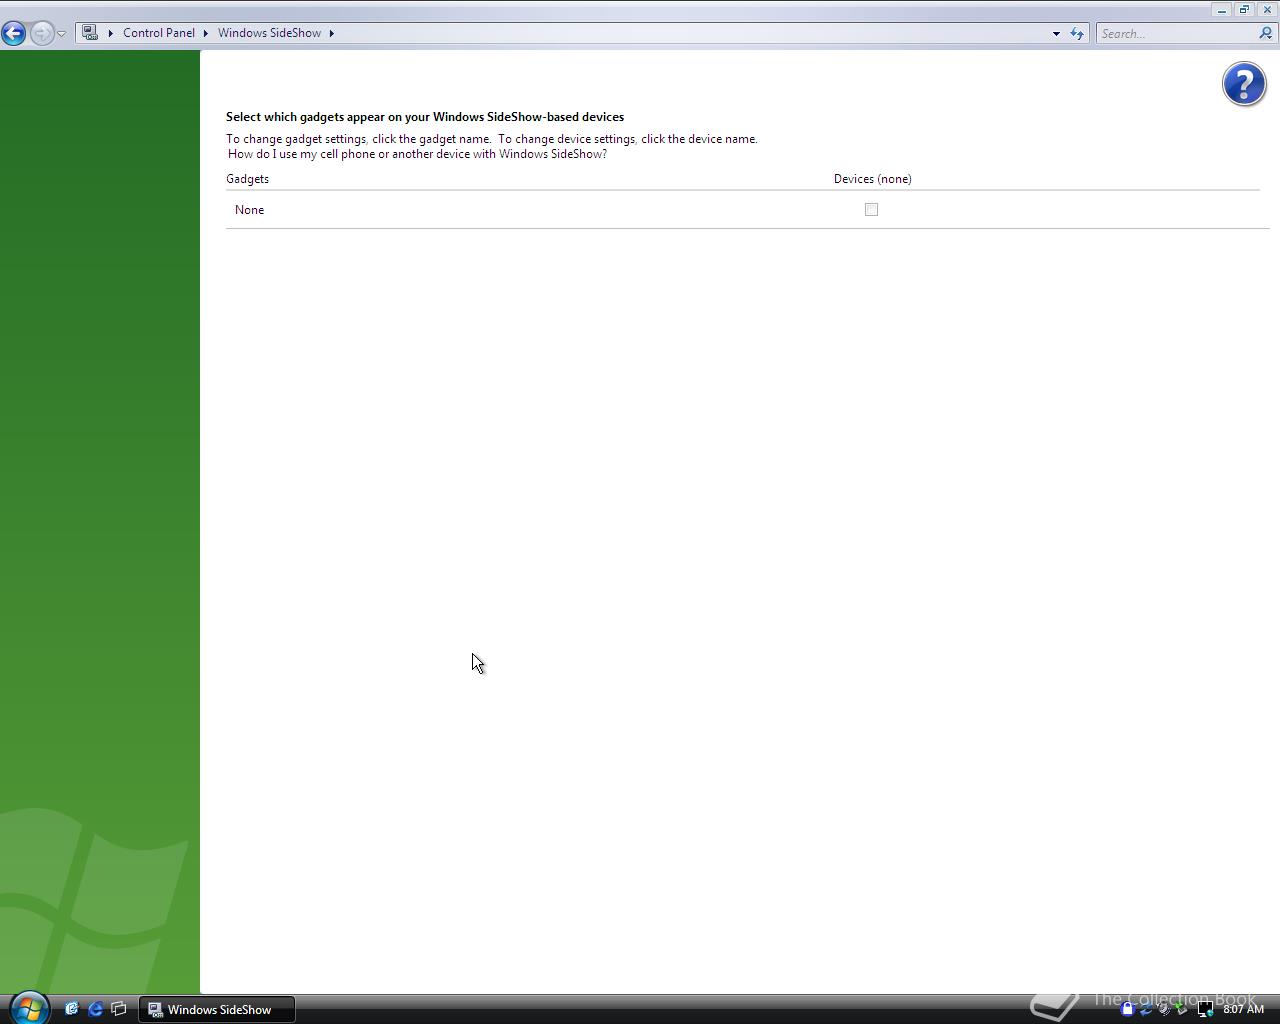Open the cell phone SideShow help link
The image size is (1280, 1024).
coord(417,154)
